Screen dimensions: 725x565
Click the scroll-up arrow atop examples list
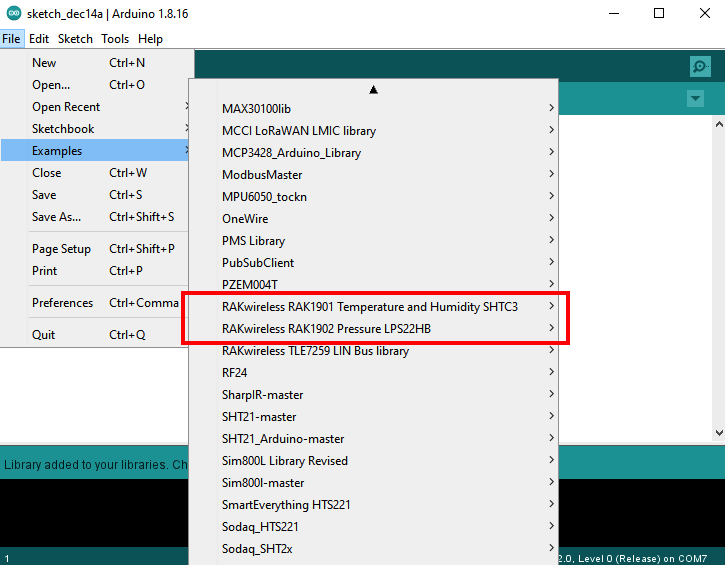pyautogui.click(x=374, y=90)
